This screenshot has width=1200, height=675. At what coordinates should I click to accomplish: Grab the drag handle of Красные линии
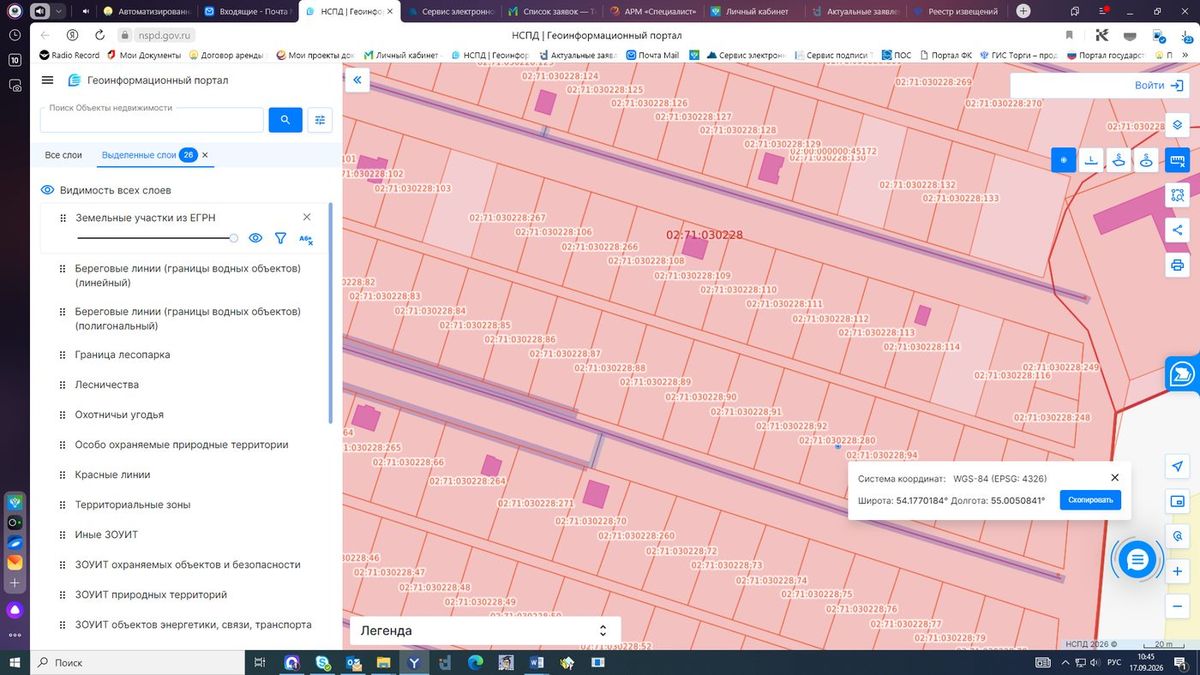63,475
